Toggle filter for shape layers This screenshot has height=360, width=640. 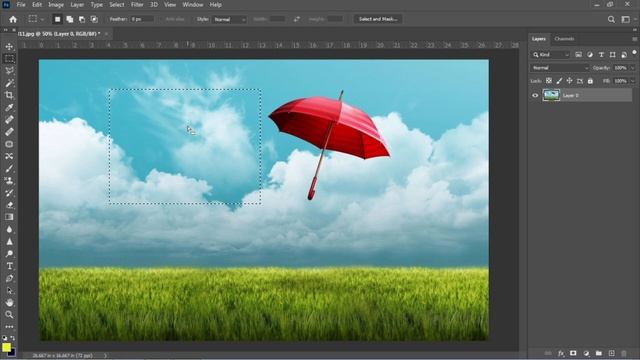click(x=613, y=55)
